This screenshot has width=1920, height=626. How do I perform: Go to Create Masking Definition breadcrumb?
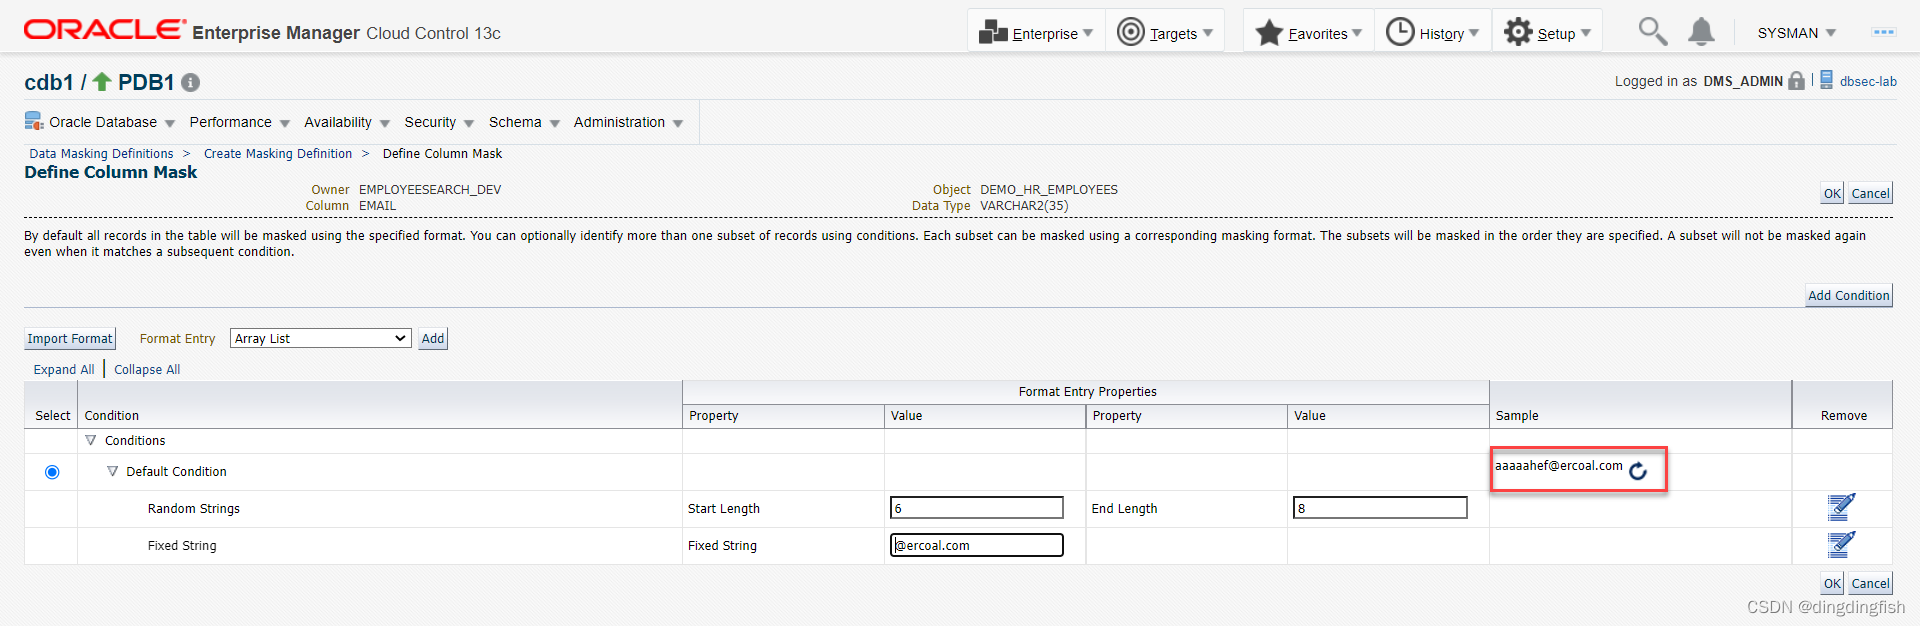(x=278, y=154)
